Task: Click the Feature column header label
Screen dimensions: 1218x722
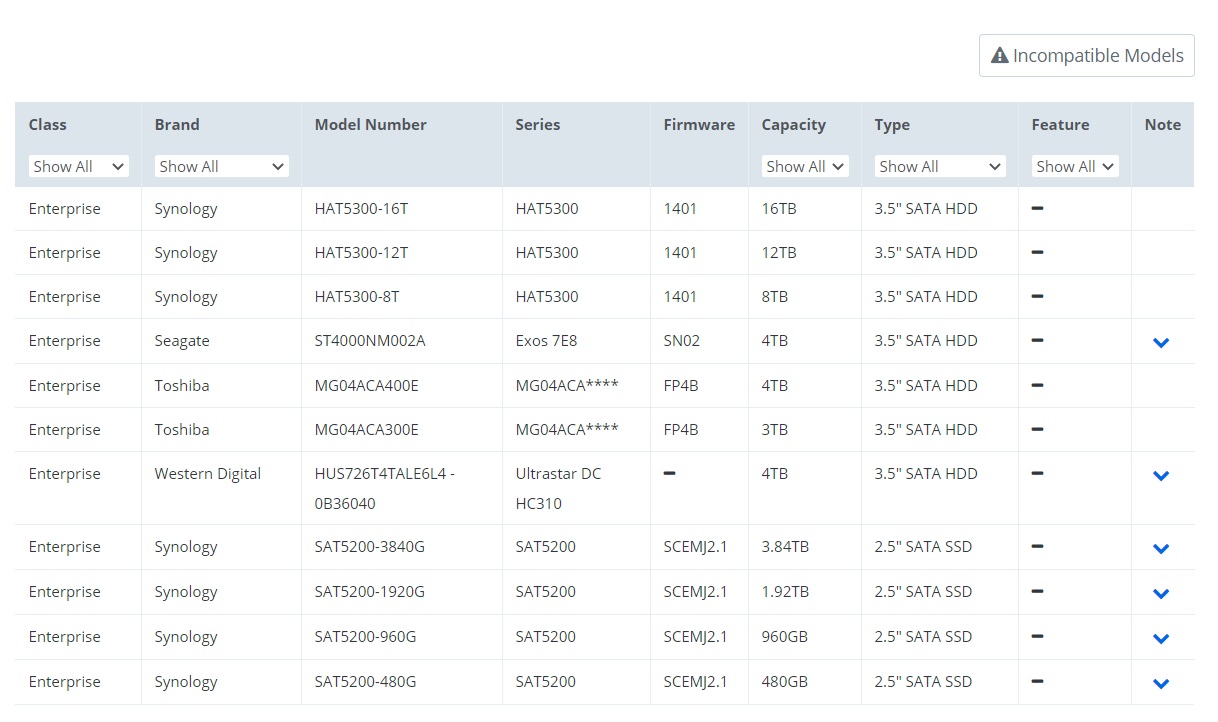Action: [x=1060, y=125]
